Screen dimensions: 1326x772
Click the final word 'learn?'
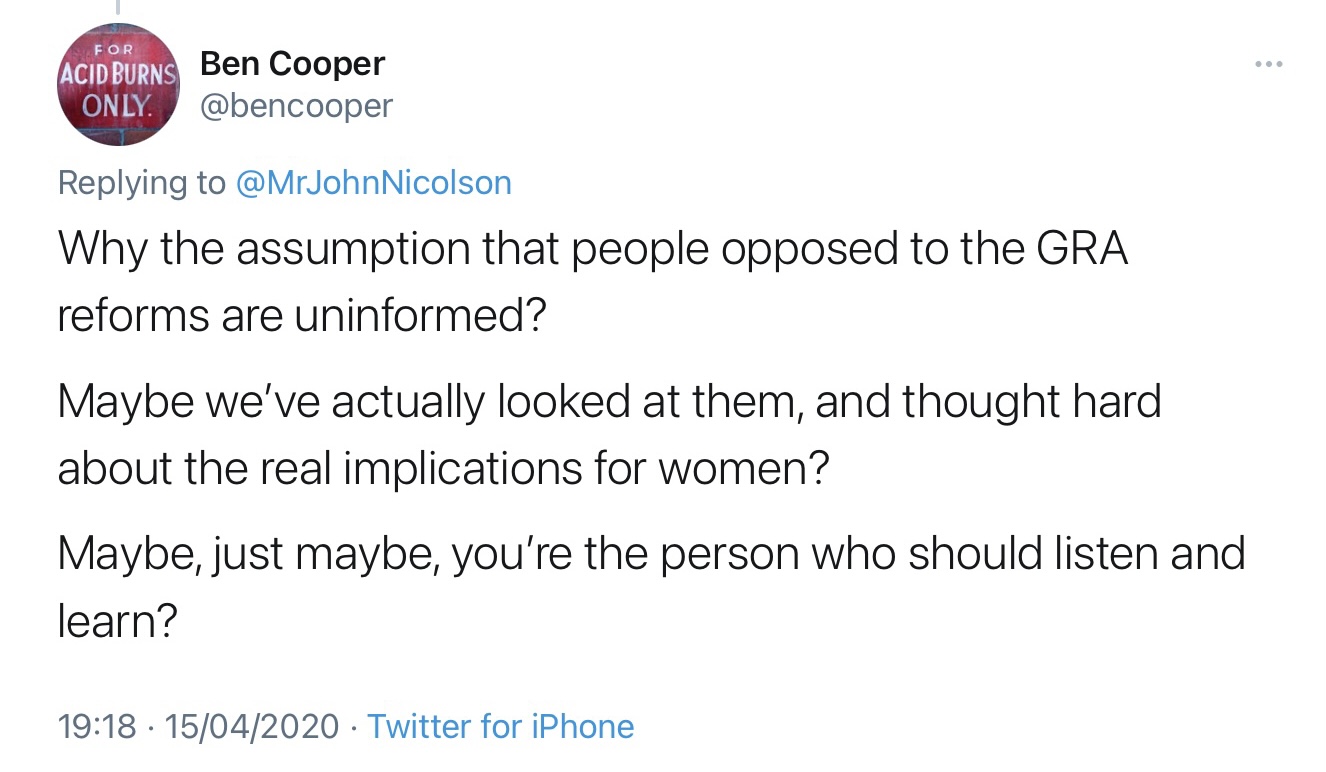pos(118,620)
